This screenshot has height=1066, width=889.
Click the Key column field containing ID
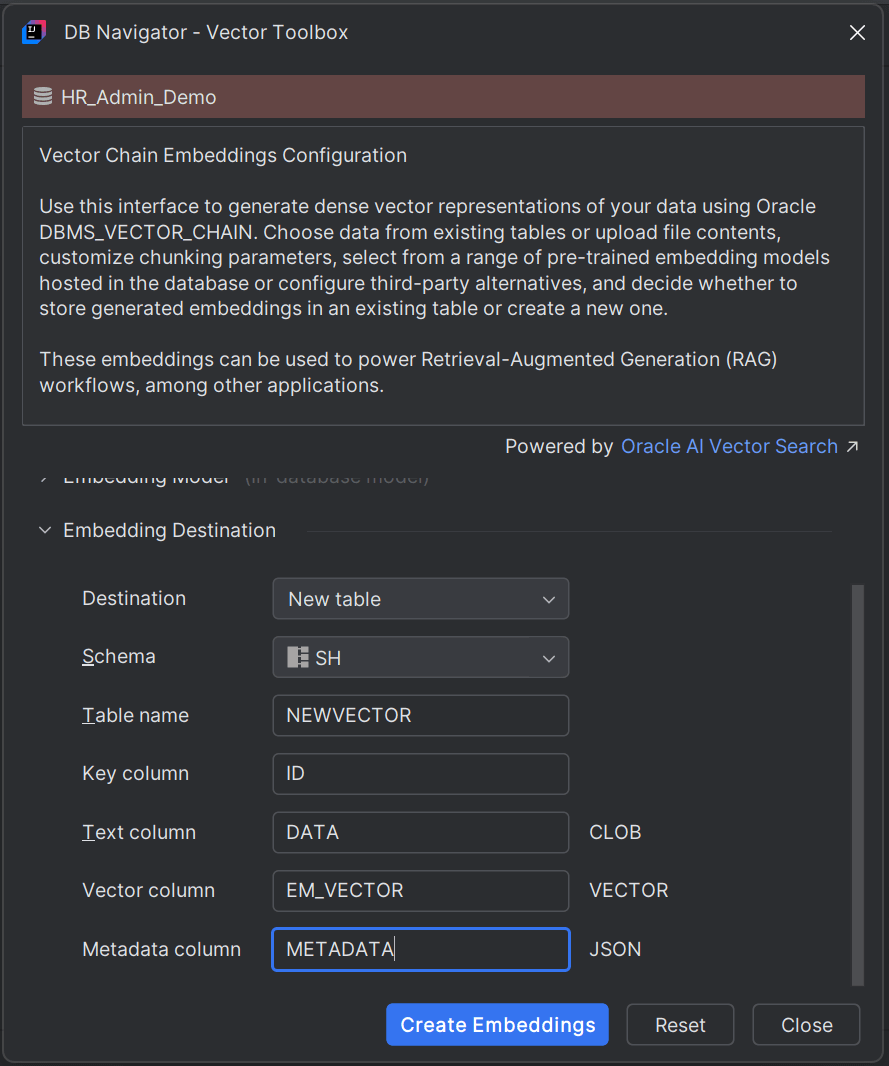[420, 773]
